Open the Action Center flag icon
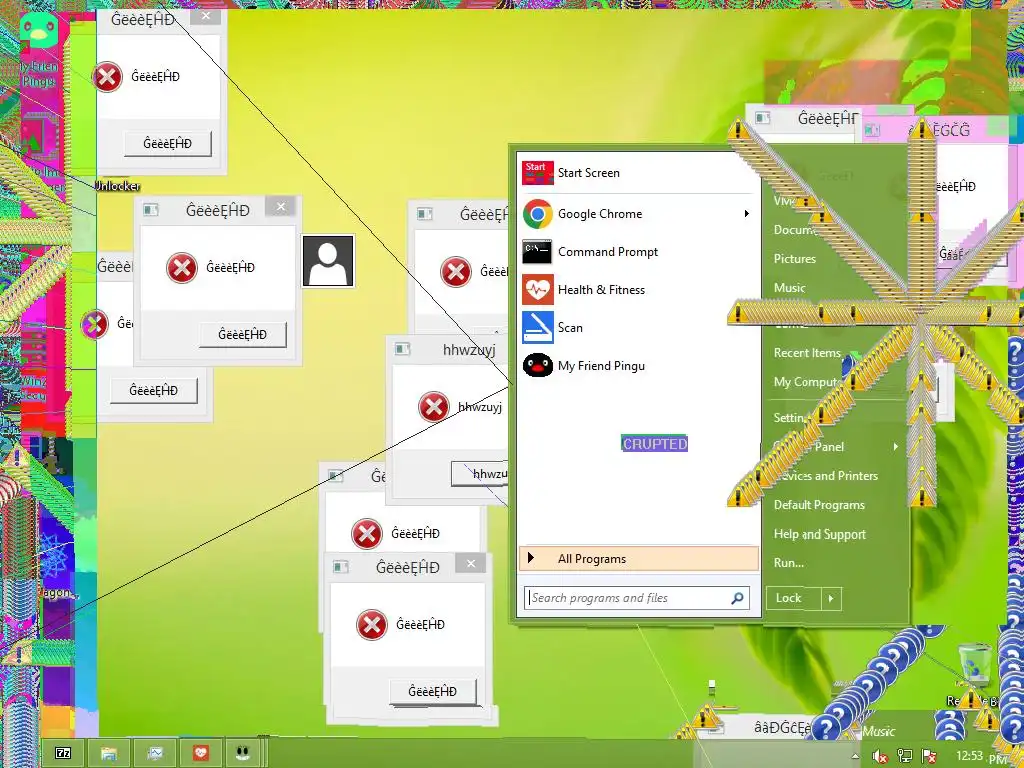This screenshot has height=768, width=1024. click(929, 756)
